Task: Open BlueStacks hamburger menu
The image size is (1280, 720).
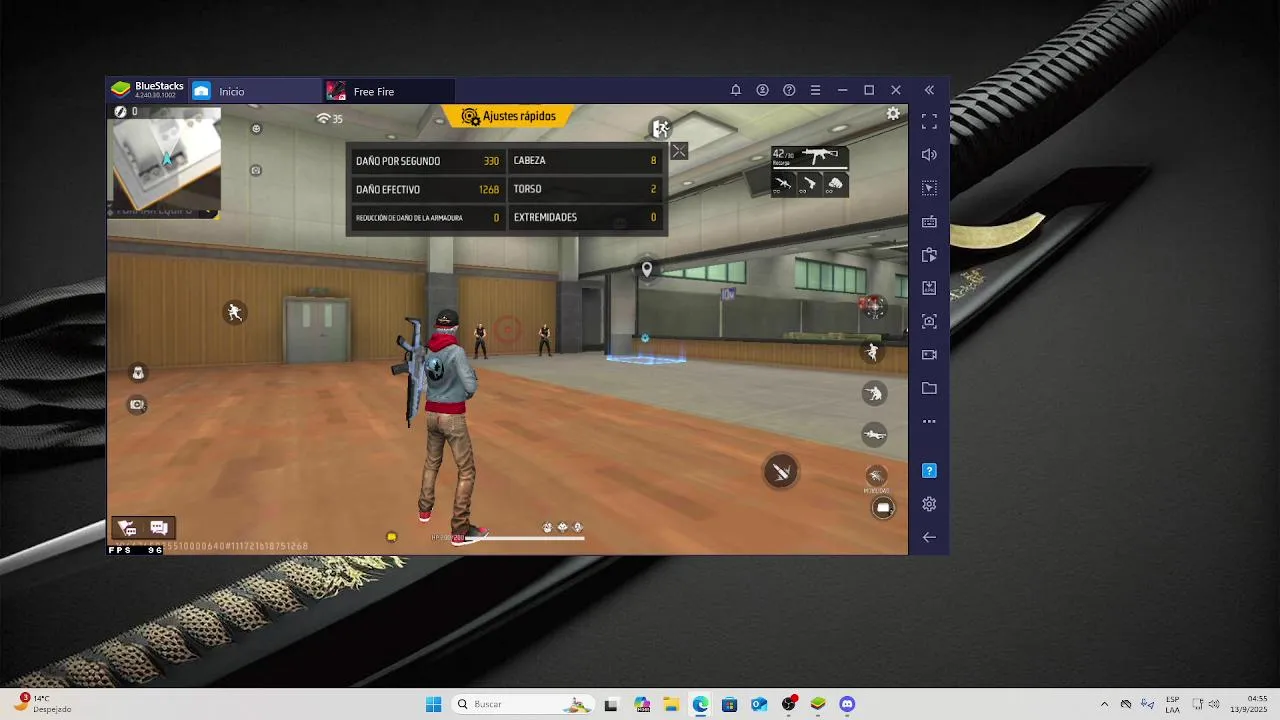Action: pos(815,90)
